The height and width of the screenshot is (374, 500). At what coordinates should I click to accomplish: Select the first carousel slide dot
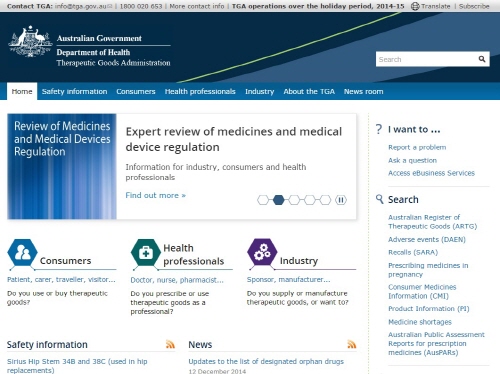pyautogui.click(x=263, y=200)
